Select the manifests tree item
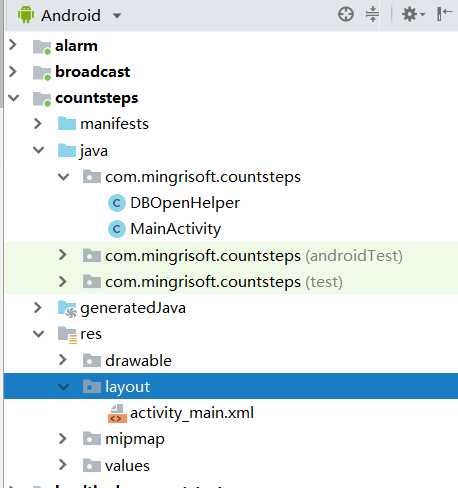This screenshot has width=458, height=488. pos(114,124)
